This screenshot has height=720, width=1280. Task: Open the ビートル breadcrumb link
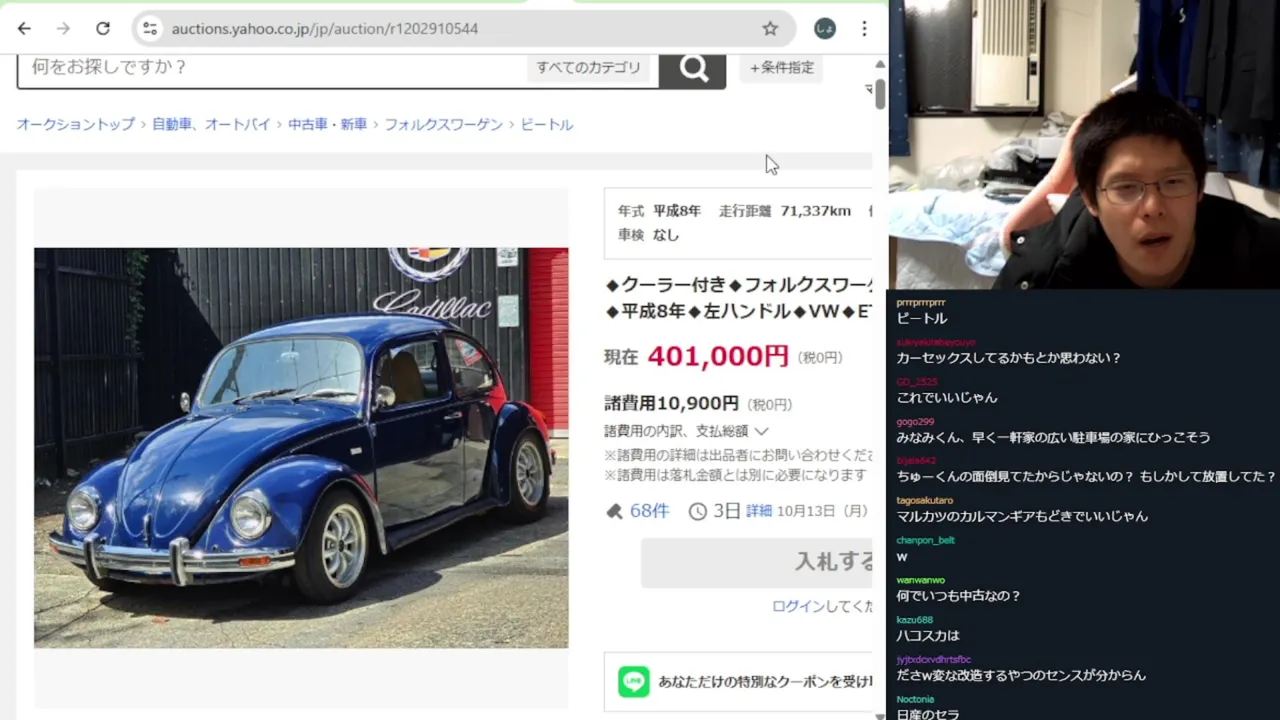click(546, 124)
